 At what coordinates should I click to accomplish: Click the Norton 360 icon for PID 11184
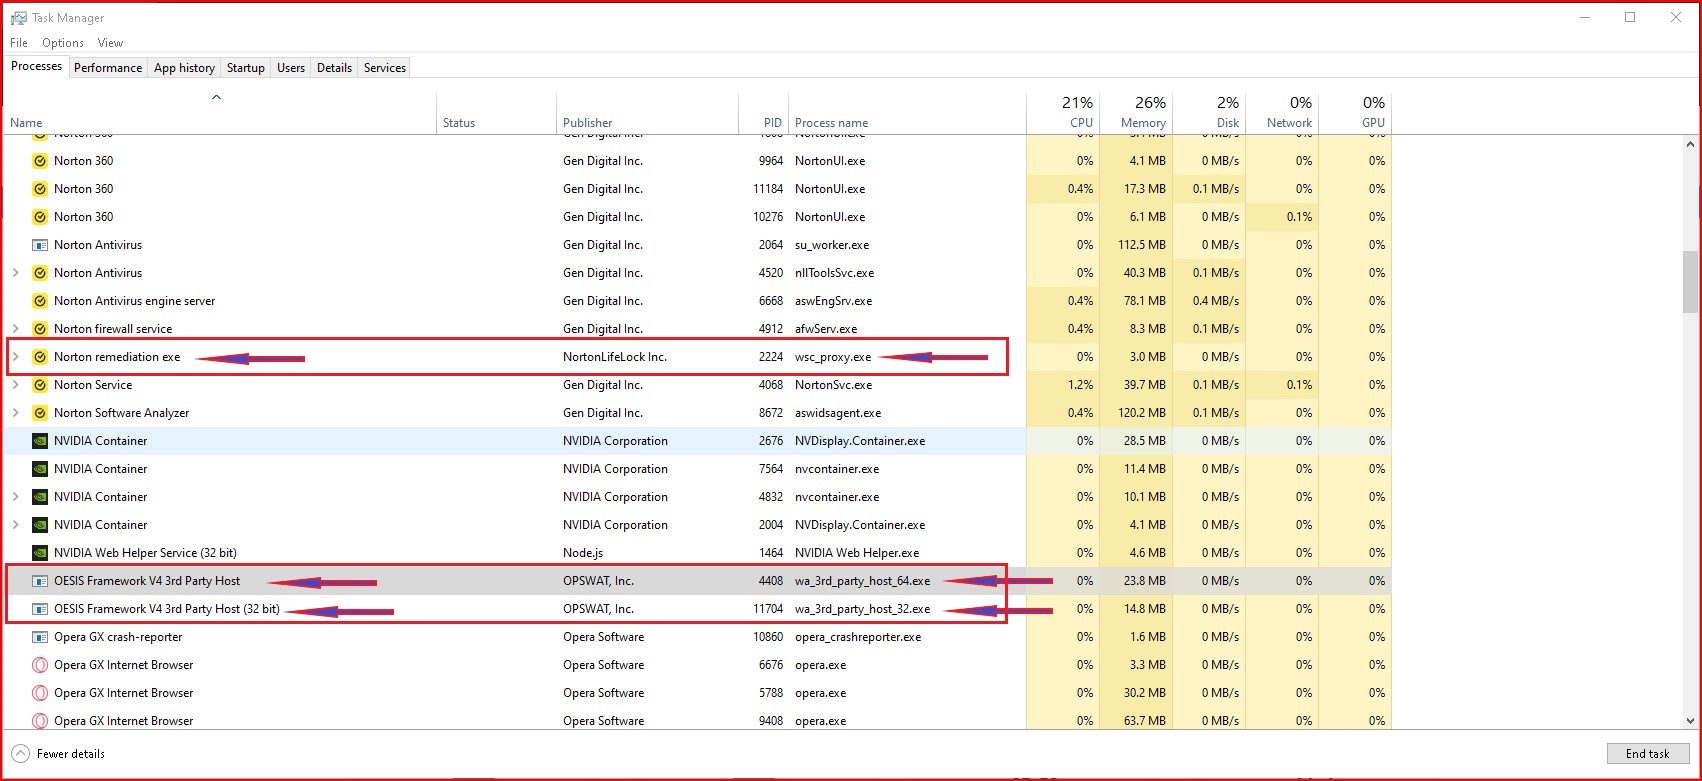tap(40, 189)
